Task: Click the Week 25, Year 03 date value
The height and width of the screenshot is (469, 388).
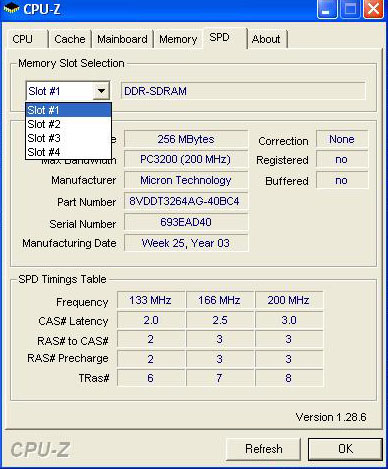Action: pyautogui.click(x=186, y=243)
